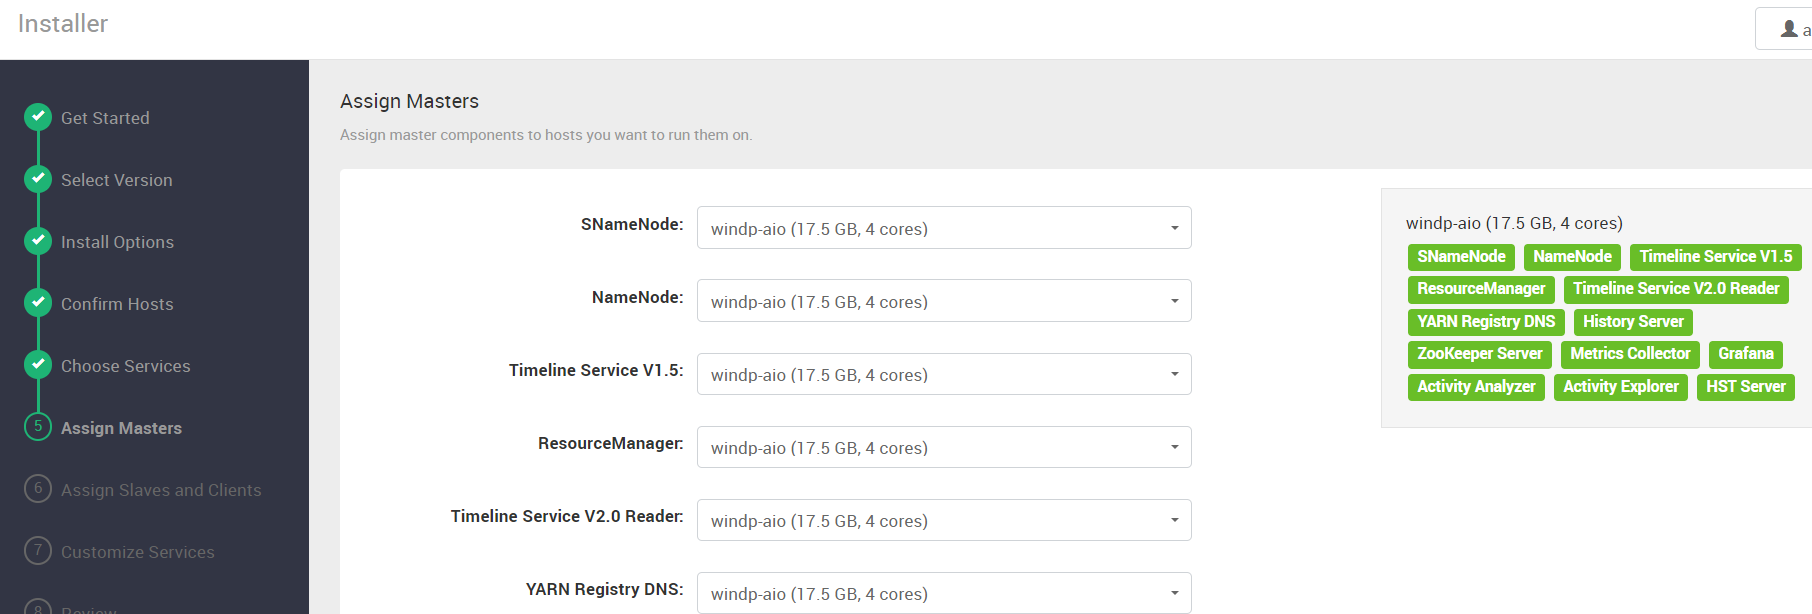Click the ZooKeeper Server green label
The width and height of the screenshot is (1812, 614).
point(1480,354)
